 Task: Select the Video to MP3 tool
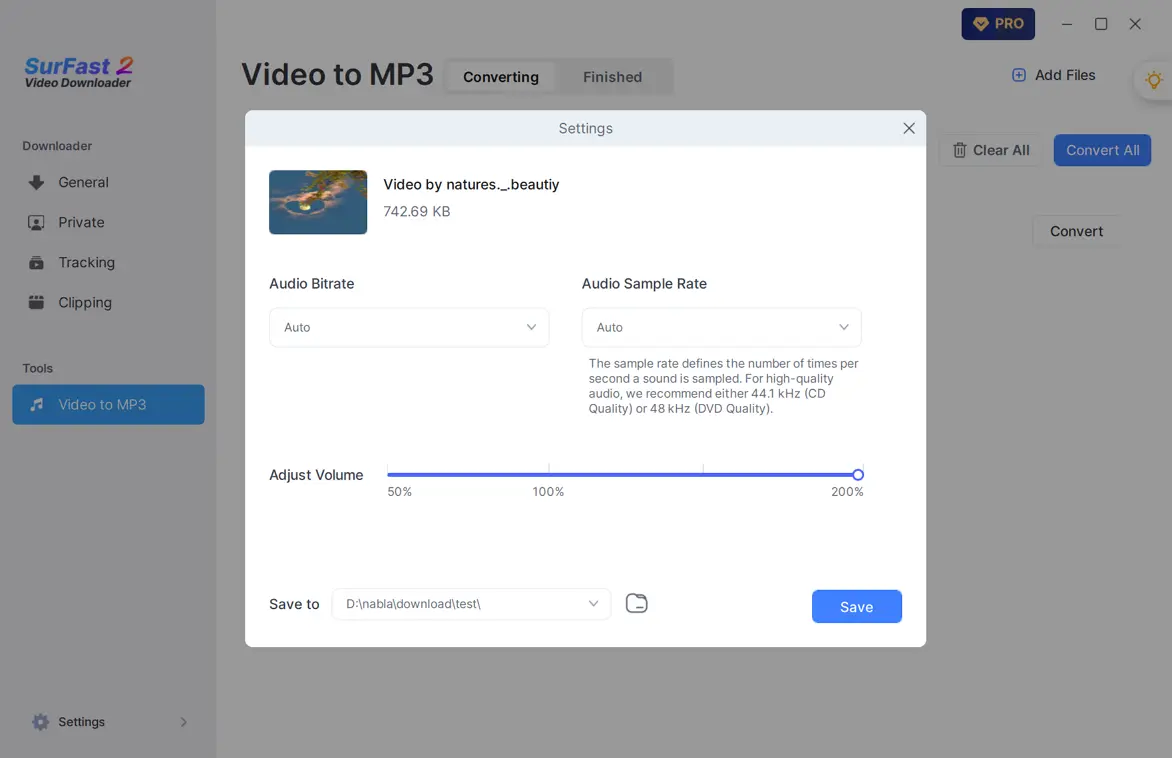coord(108,404)
